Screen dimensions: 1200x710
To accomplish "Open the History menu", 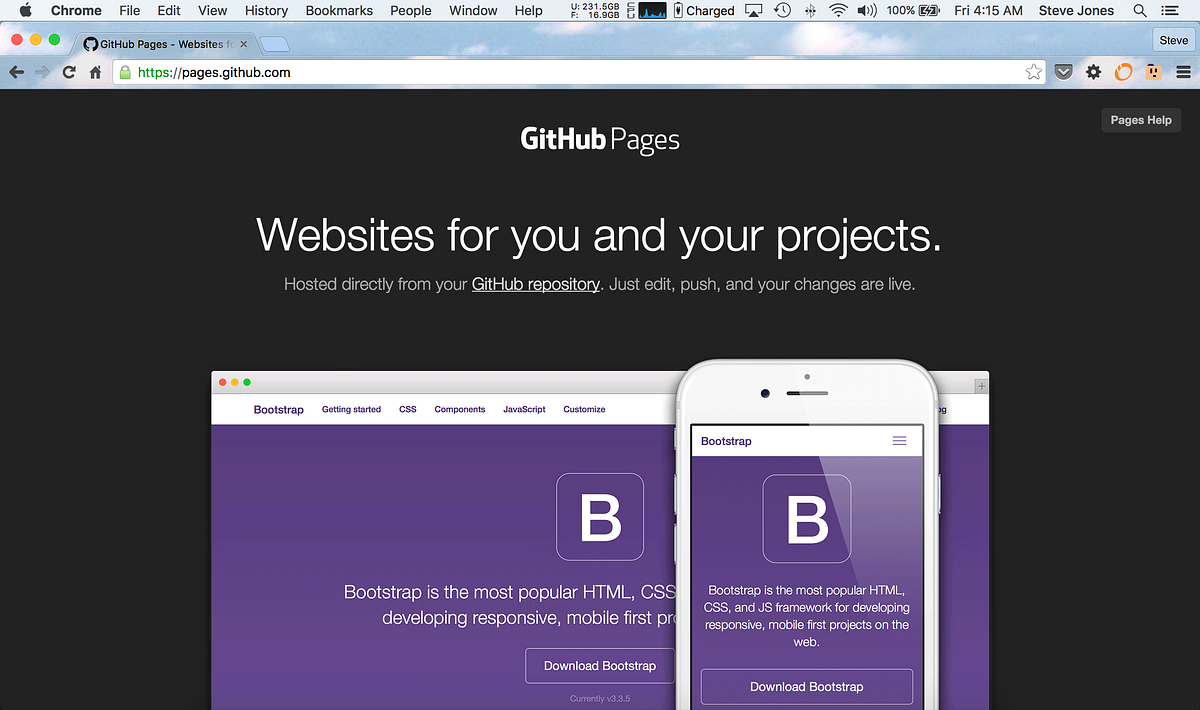I will pos(266,10).
